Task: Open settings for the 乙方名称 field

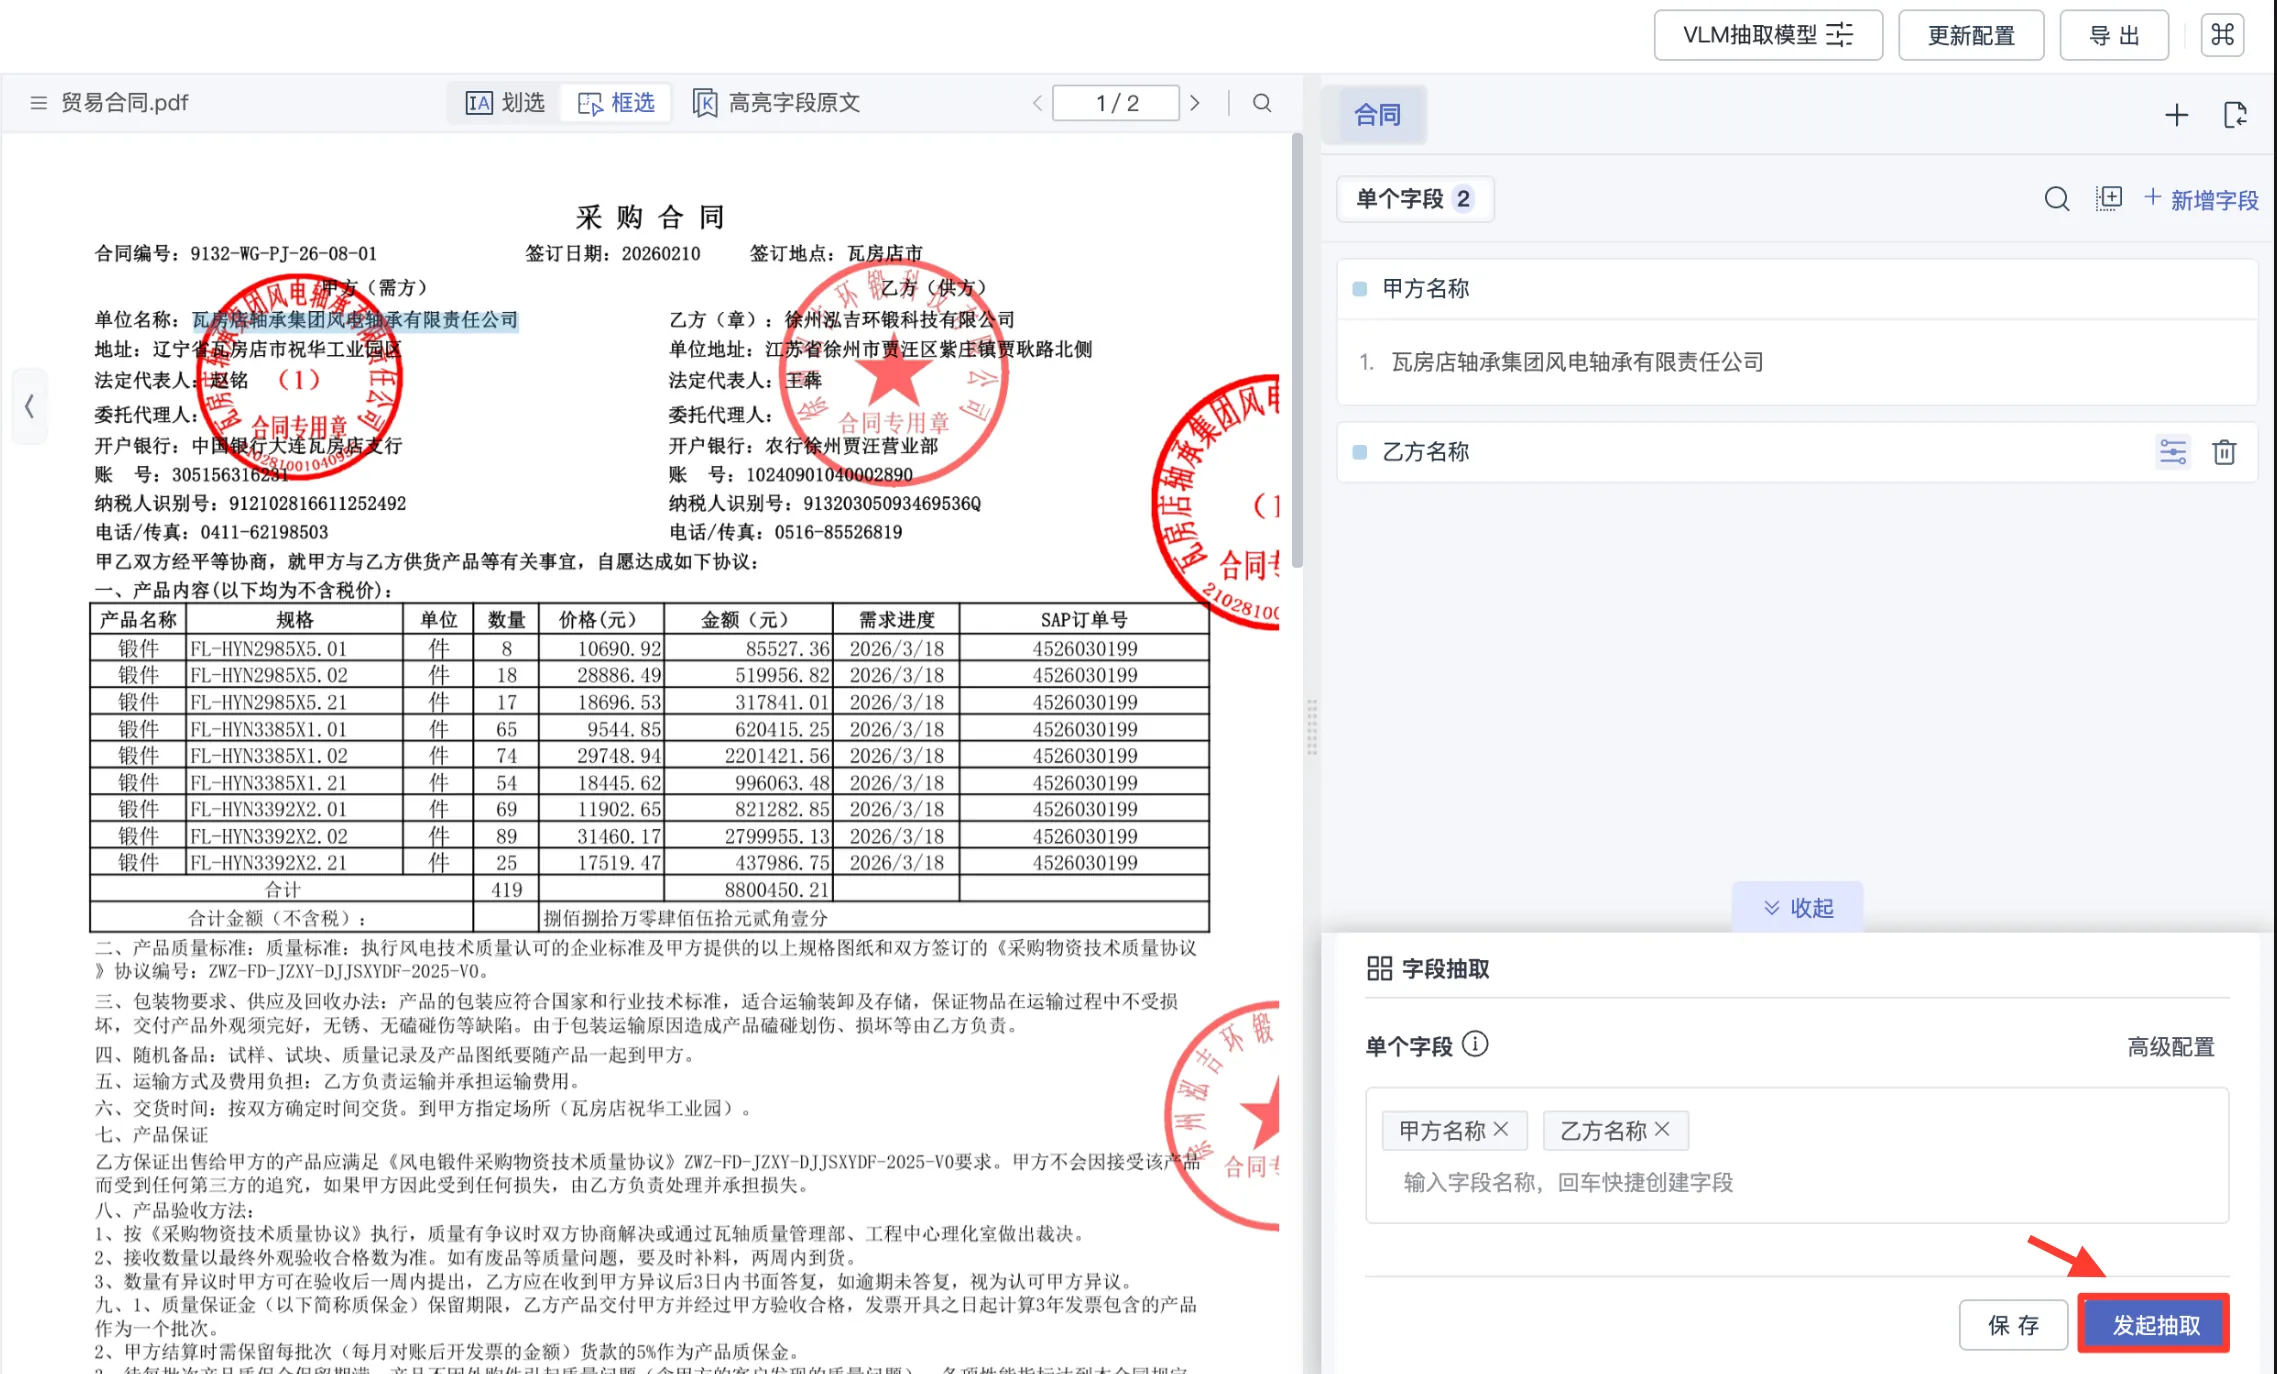Action: point(2173,452)
